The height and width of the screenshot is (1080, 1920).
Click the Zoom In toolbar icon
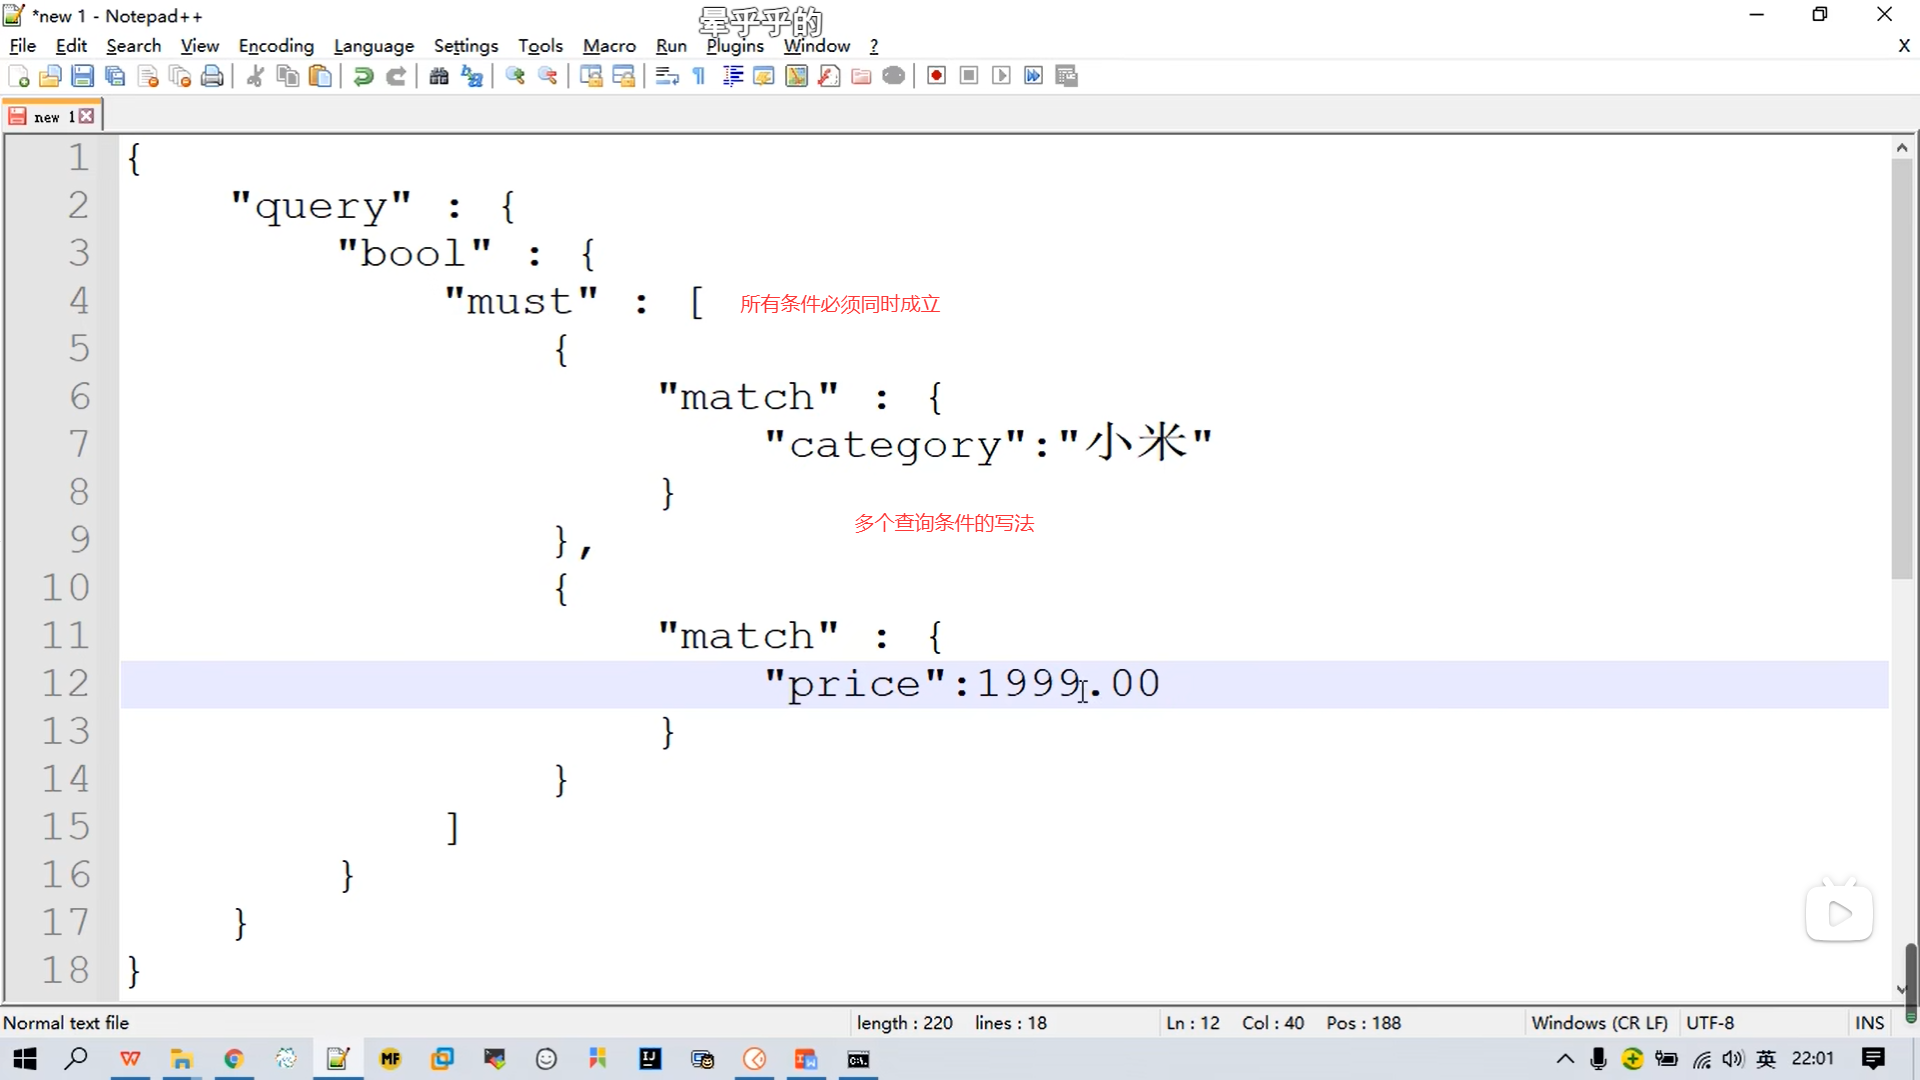[x=516, y=76]
